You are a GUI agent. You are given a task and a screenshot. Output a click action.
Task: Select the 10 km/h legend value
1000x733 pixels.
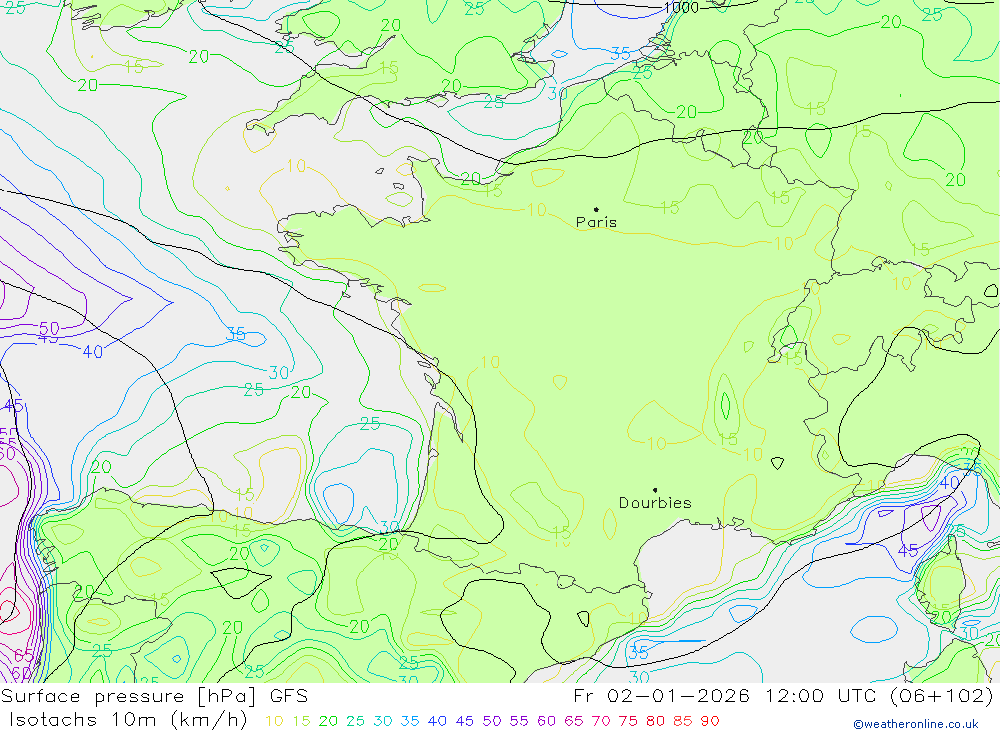[274, 721]
